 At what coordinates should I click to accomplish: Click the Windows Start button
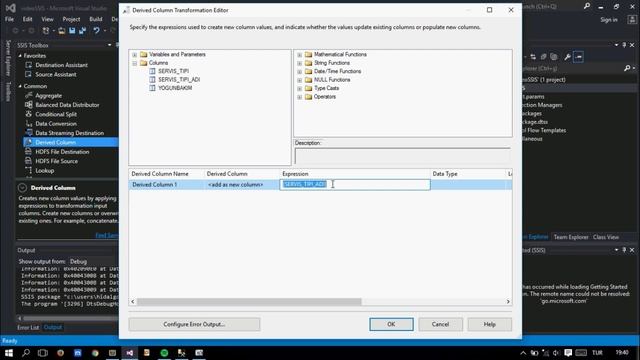point(9,353)
